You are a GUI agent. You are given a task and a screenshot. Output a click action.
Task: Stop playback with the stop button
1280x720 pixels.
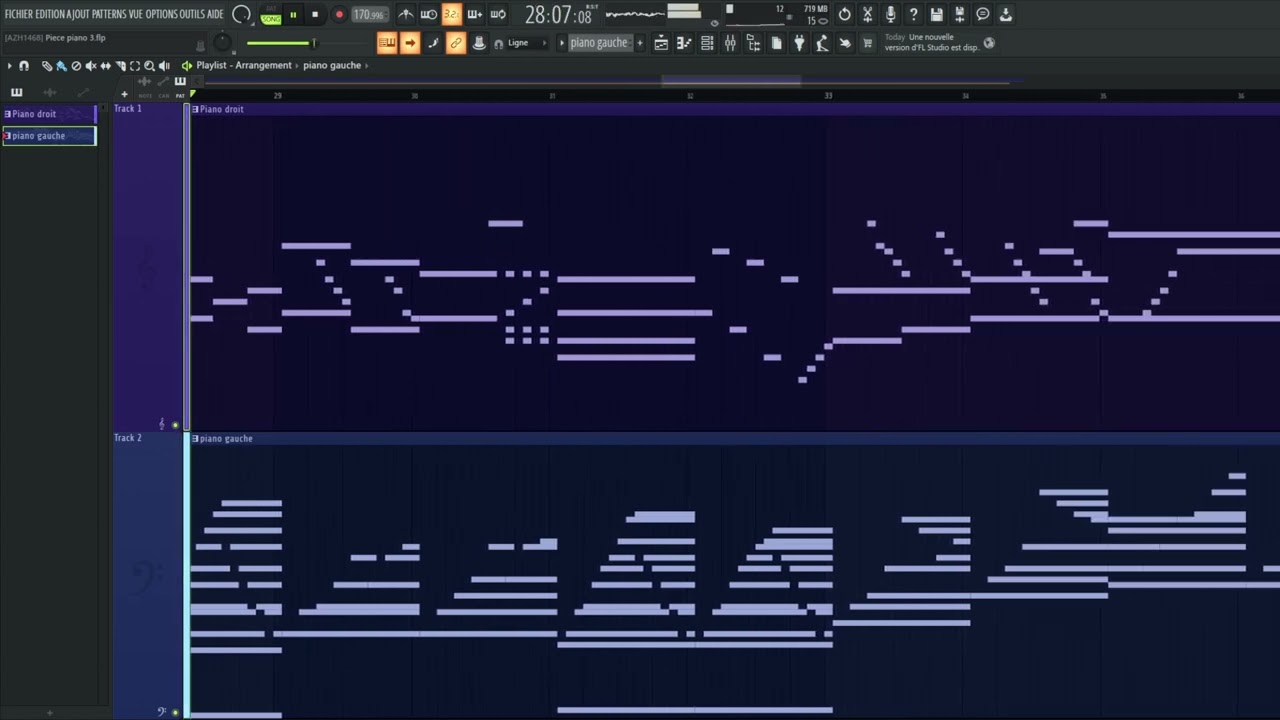tap(315, 15)
